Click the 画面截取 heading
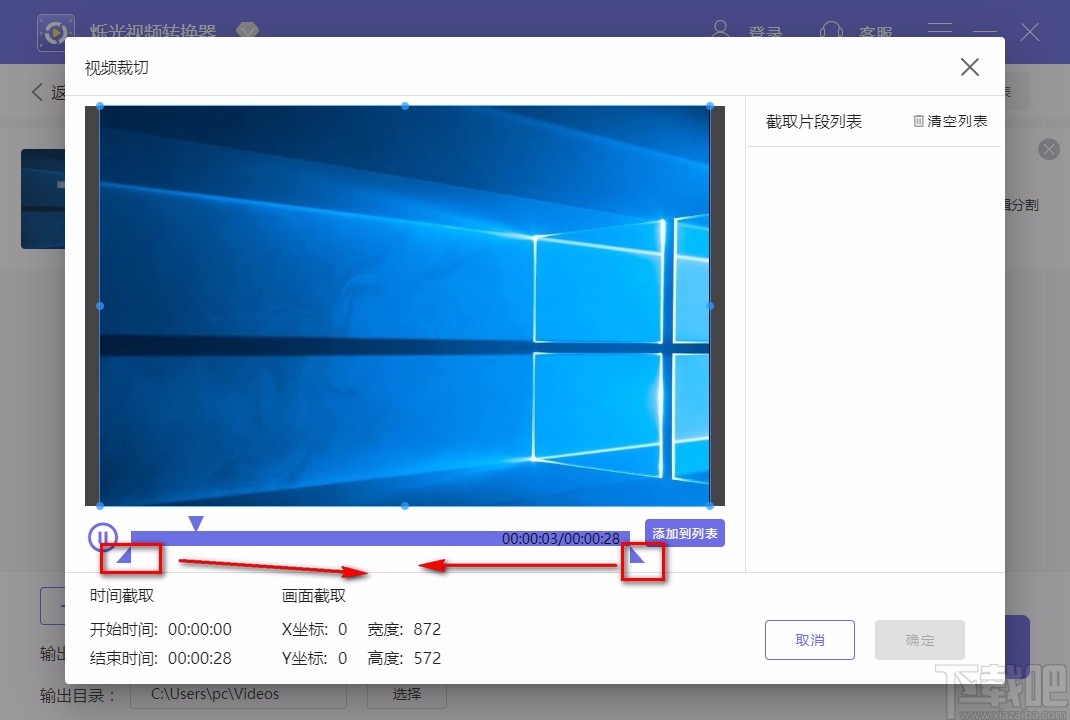This screenshot has height=720, width=1070. [314, 596]
